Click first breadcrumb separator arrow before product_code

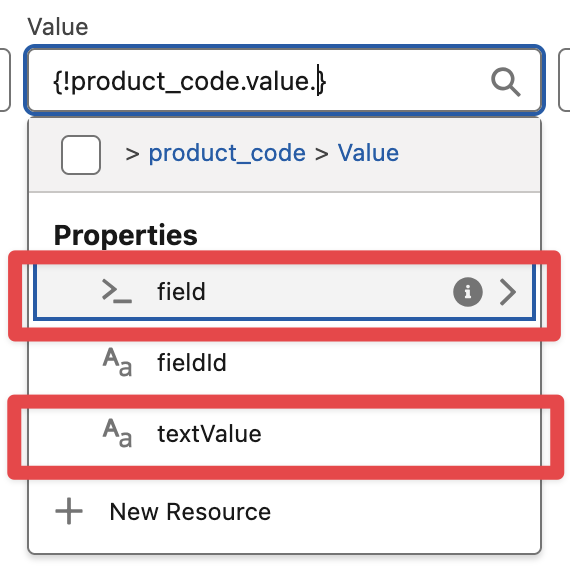(x=132, y=154)
